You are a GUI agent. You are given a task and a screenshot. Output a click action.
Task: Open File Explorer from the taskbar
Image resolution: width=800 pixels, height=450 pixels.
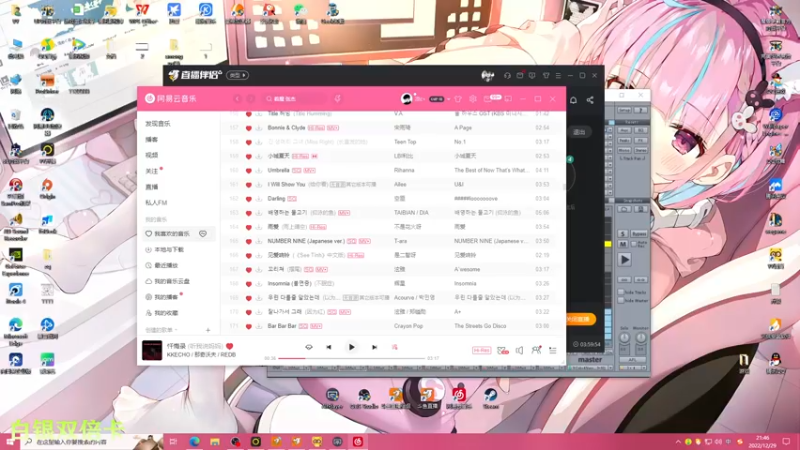[x=215, y=441]
